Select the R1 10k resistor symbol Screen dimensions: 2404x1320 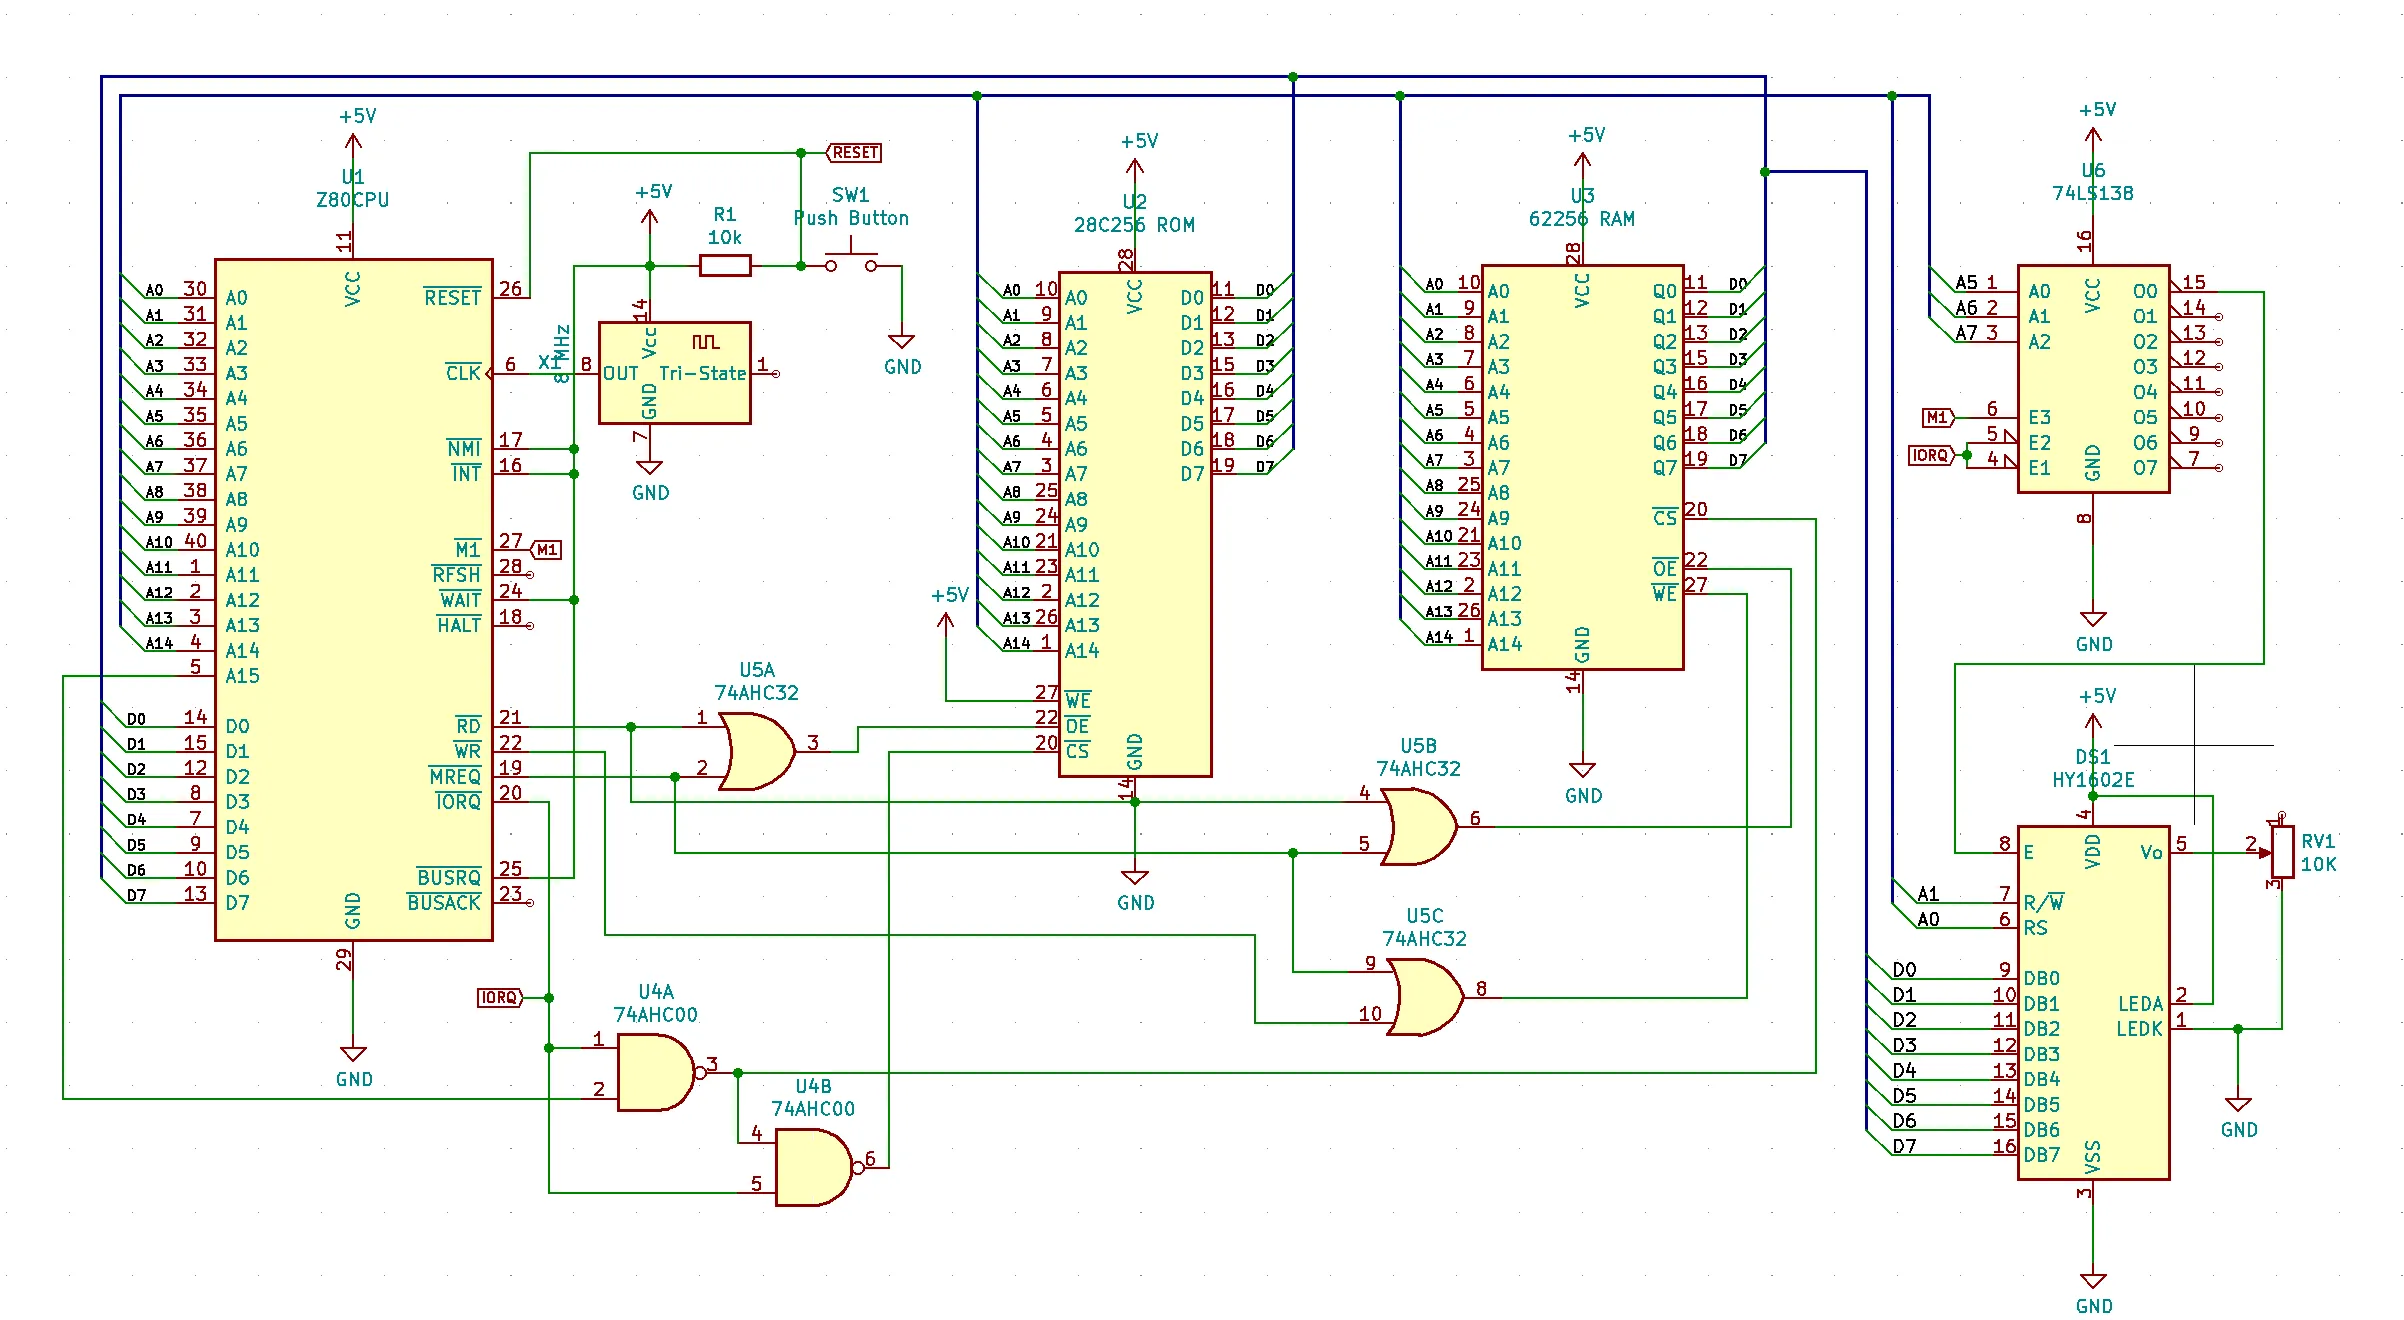tap(725, 266)
